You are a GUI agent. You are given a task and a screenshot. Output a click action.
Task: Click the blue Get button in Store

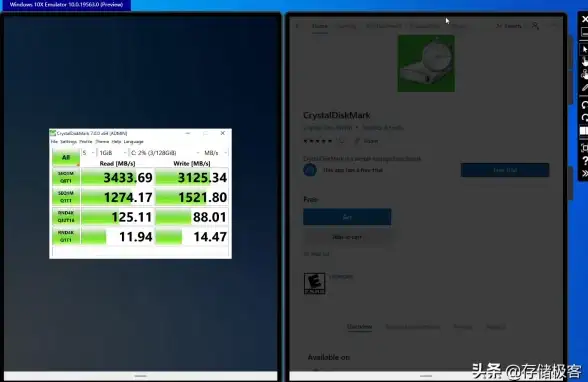(347, 217)
